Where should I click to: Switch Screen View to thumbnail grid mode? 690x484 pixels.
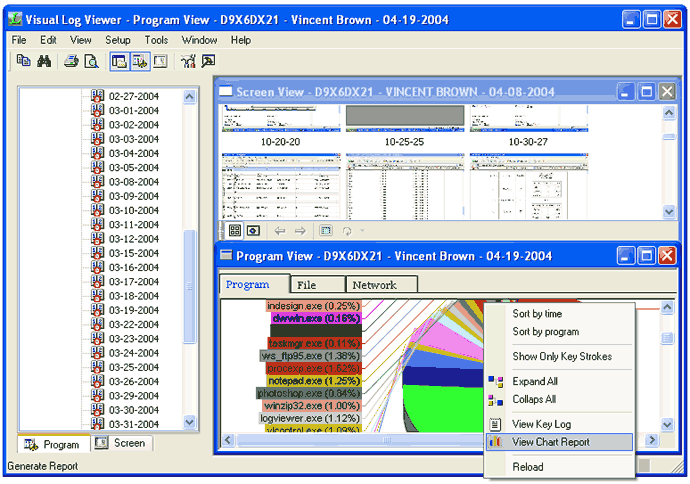tap(235, 230)
